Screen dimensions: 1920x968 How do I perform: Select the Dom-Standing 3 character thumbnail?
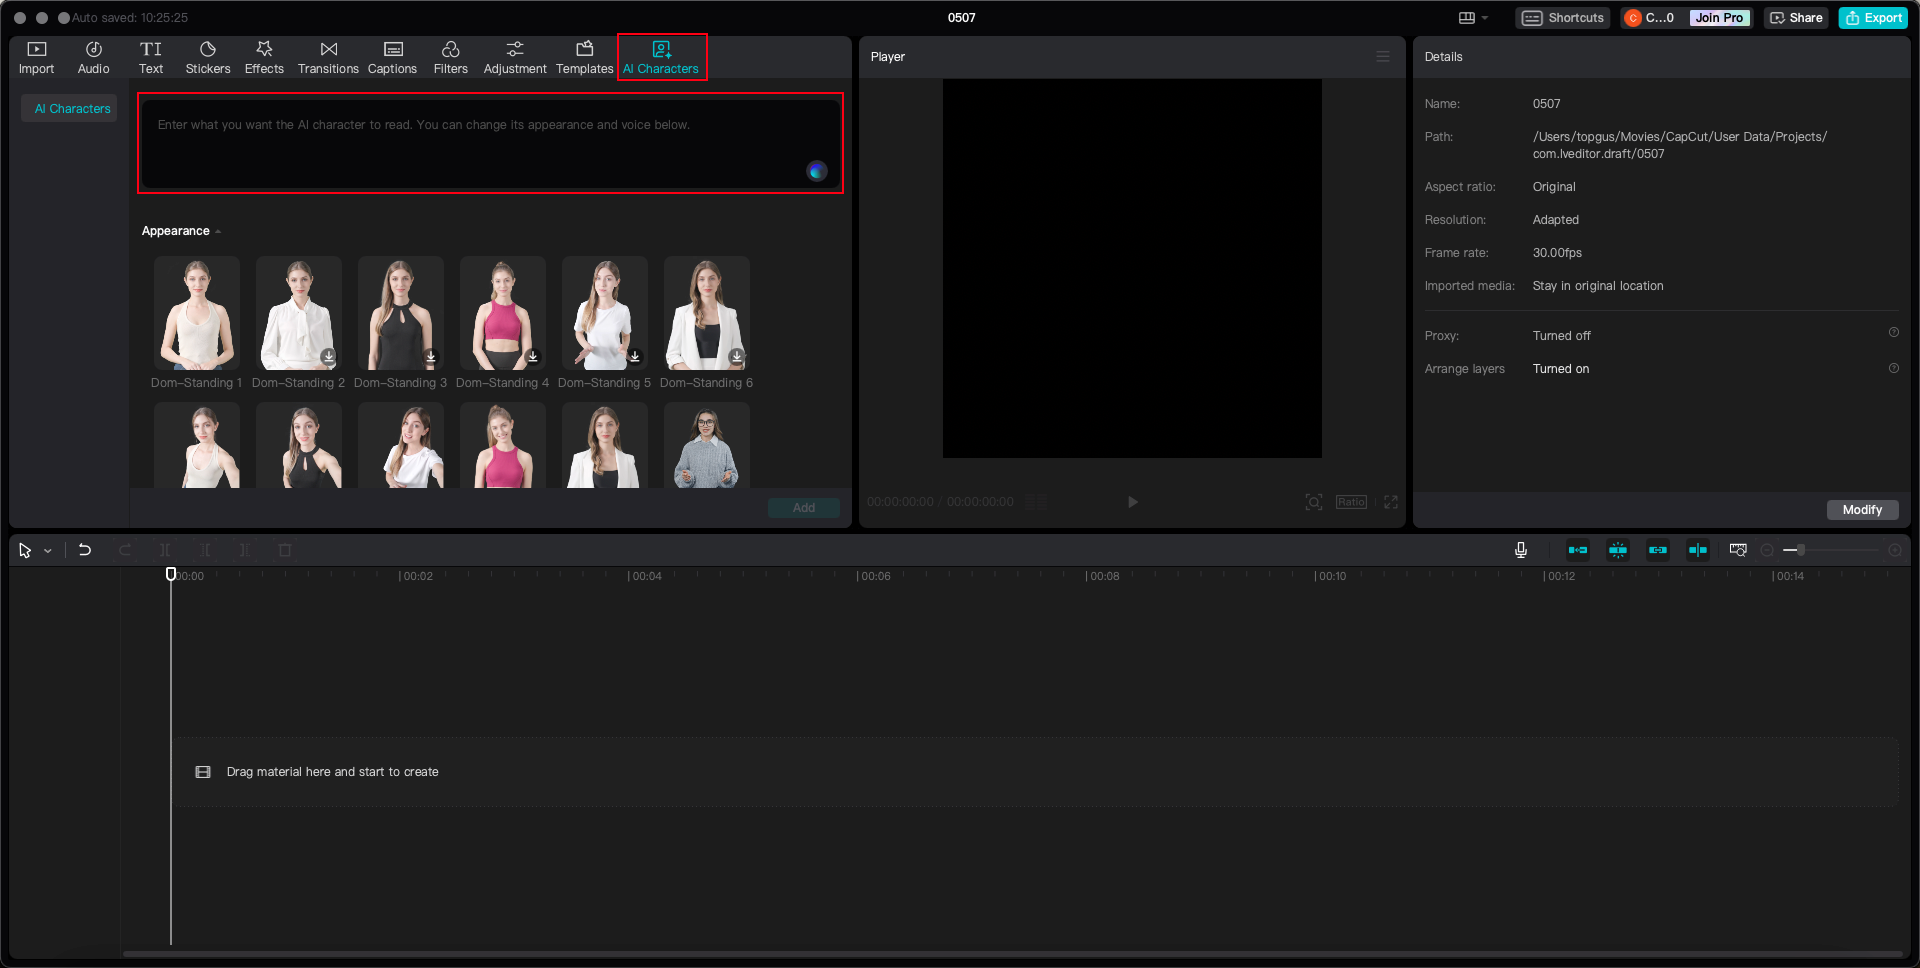coord(400,314)
